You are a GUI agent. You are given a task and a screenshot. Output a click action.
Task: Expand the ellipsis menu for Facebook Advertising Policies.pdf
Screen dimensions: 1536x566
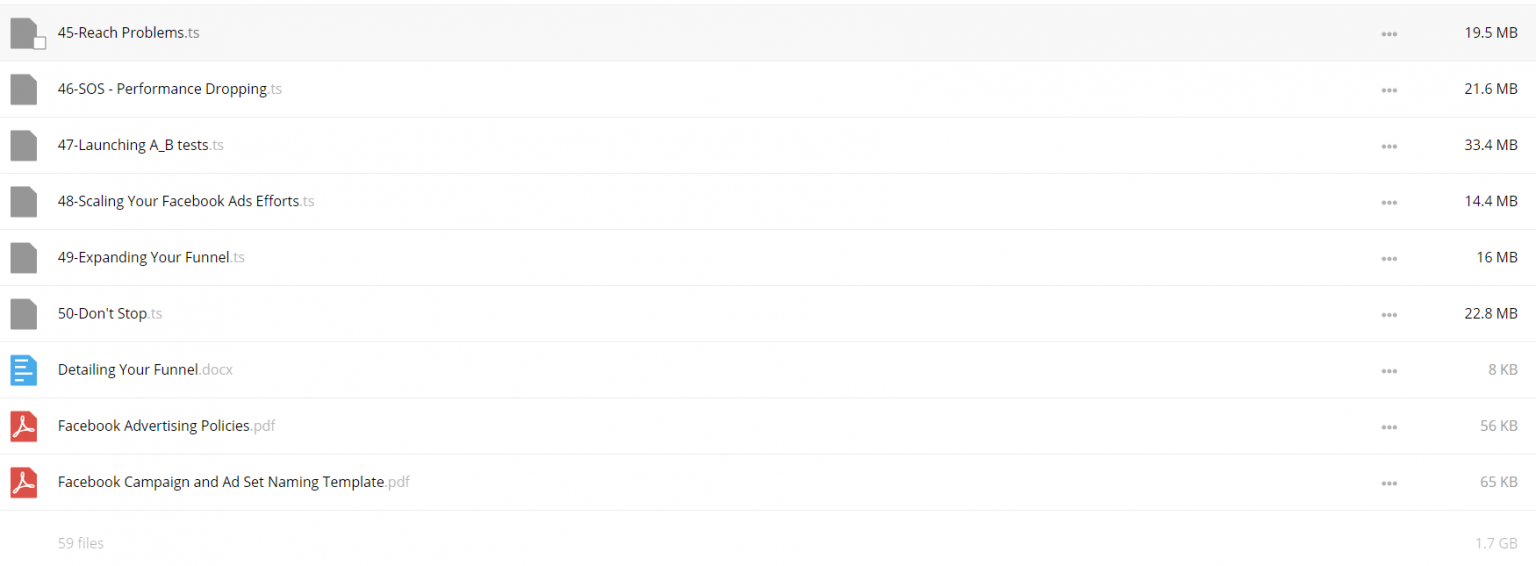point(1389,427)
